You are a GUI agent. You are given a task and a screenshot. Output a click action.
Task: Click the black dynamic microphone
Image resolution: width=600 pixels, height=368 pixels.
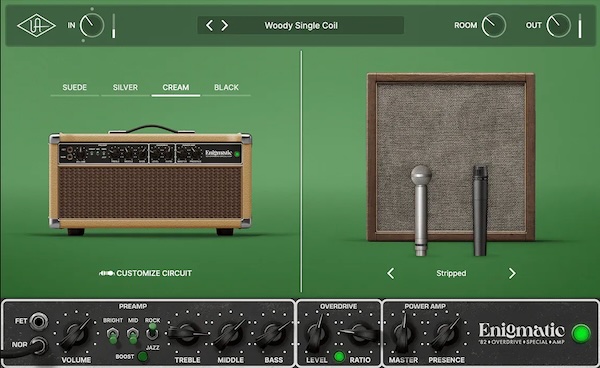click(480, 210)
